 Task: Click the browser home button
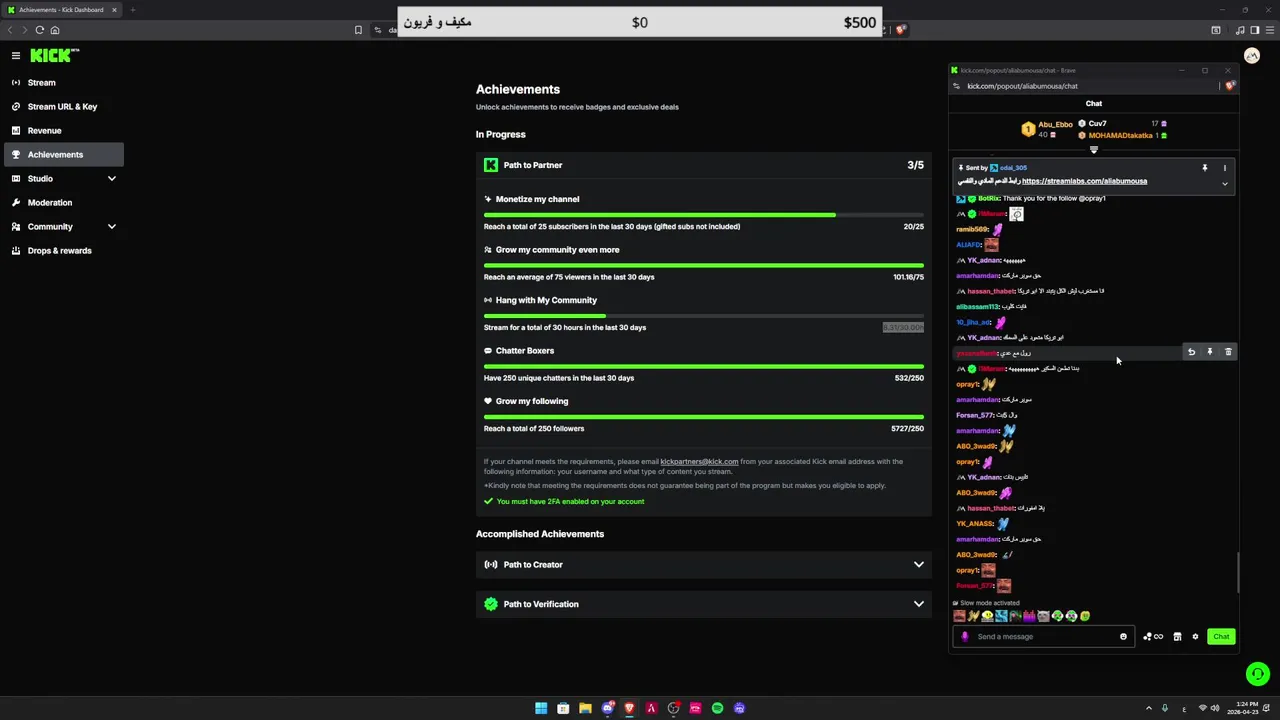click(55, 30)
